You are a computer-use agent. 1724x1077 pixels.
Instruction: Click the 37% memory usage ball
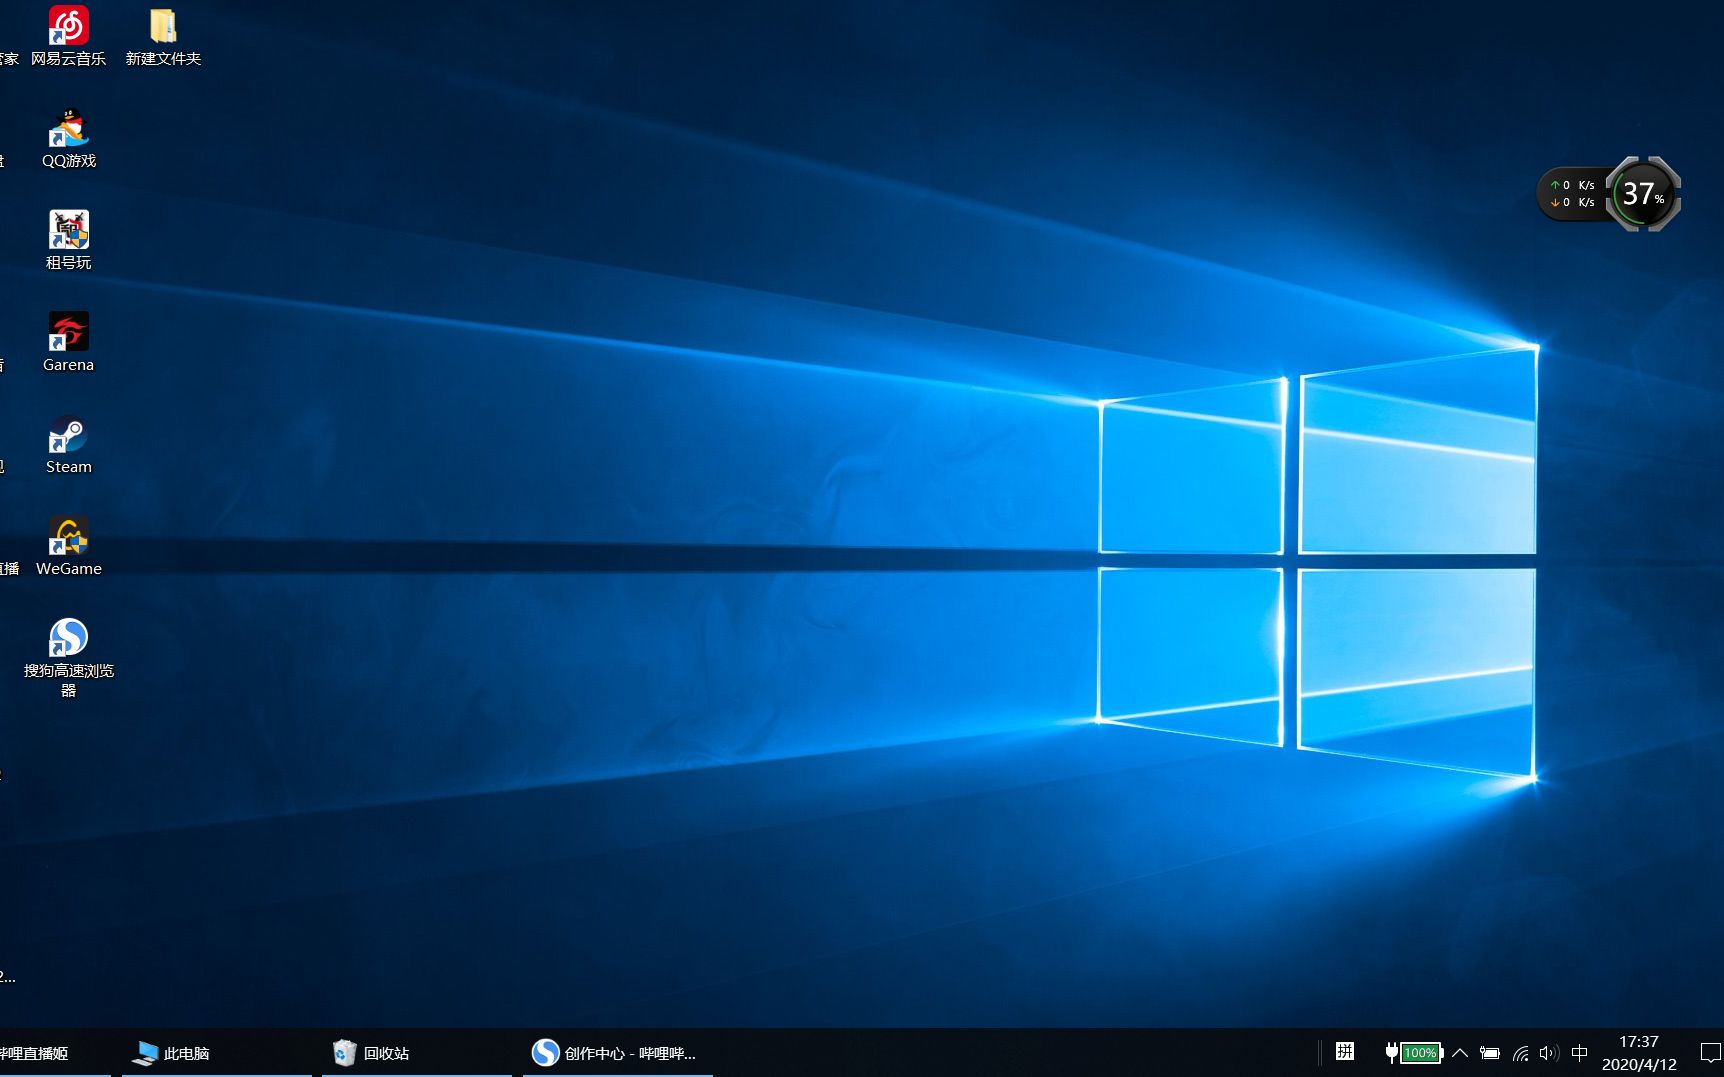tap(1643, 194)
